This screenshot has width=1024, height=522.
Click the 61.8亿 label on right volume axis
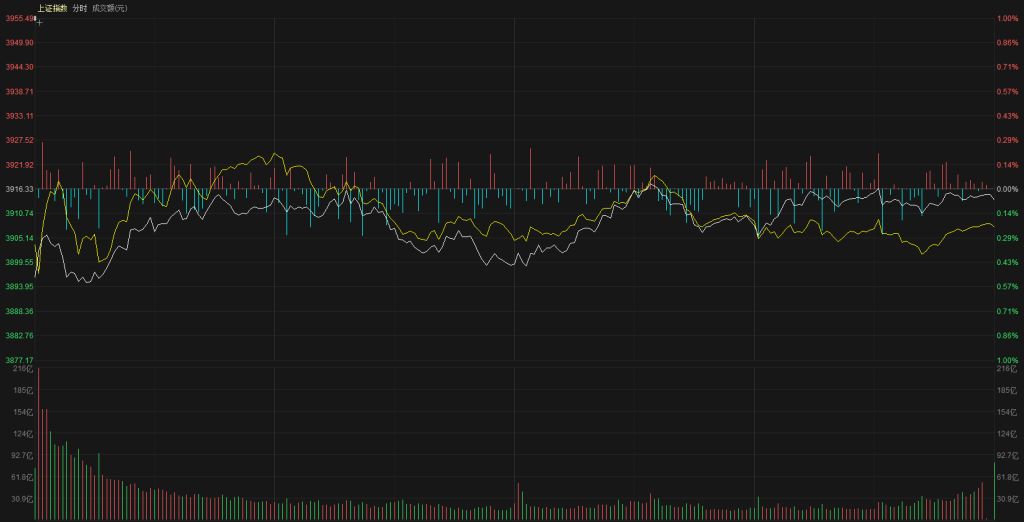click(x=1006, y=477)
